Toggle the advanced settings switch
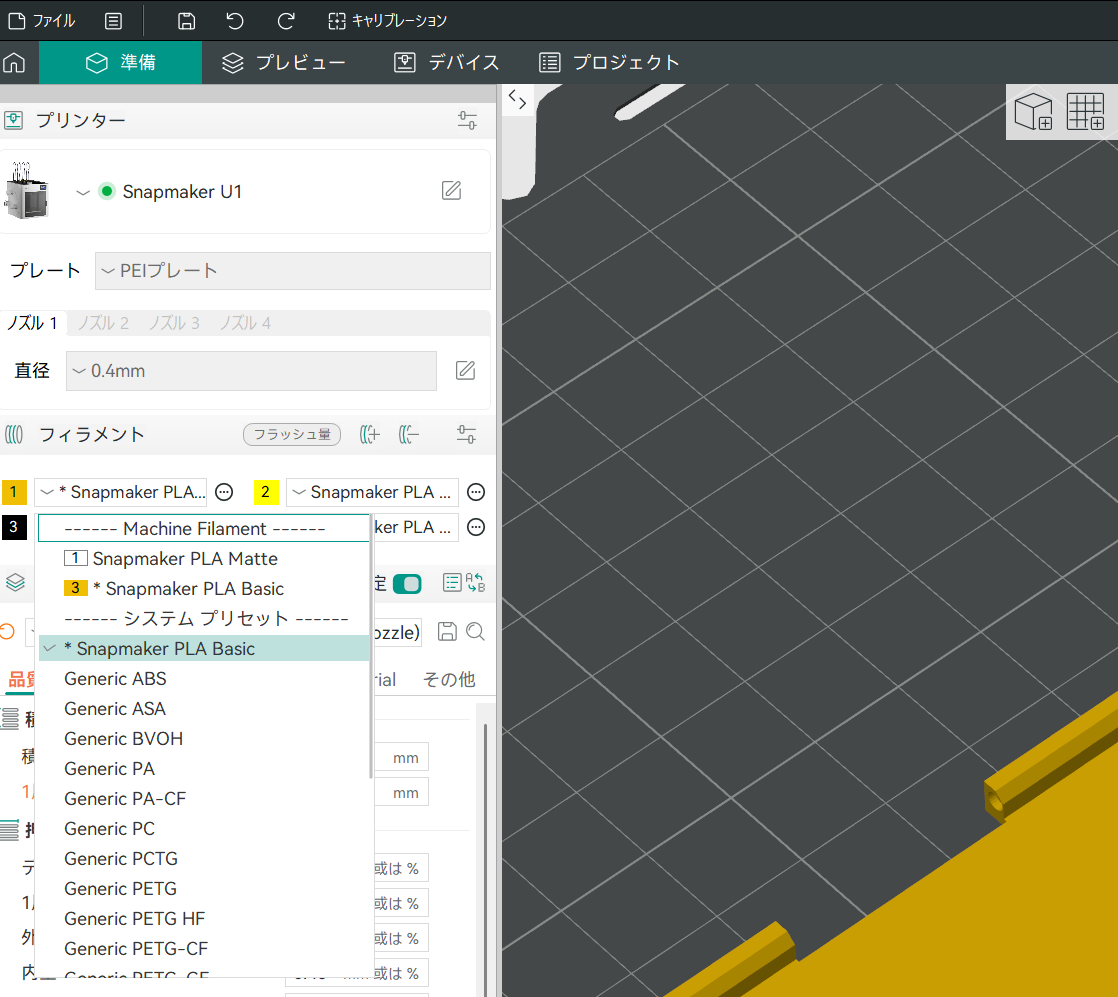The height and width of the screenshot is (997, 1118). pyautogui.click(x=407, y=584)
